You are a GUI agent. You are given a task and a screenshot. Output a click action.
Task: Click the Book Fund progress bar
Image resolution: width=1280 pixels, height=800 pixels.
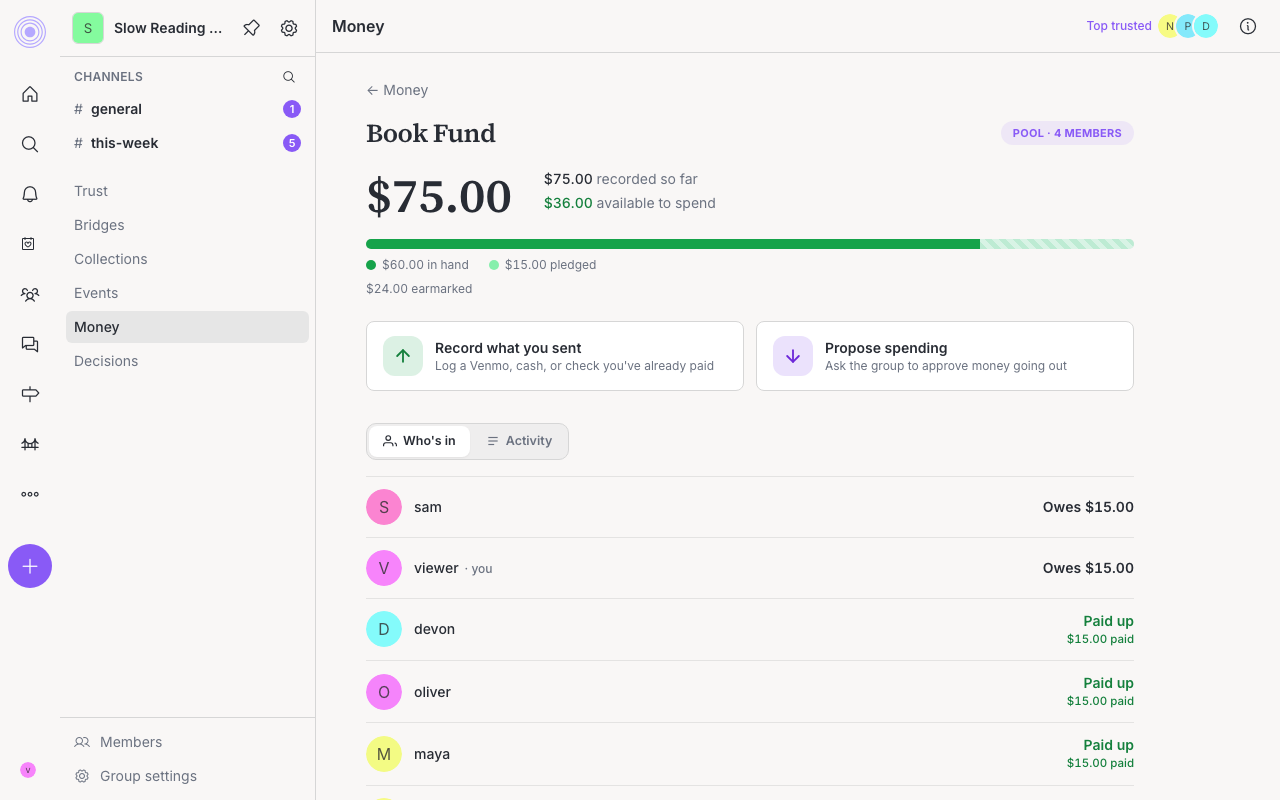pyautogui.click(x=750, y=244)
